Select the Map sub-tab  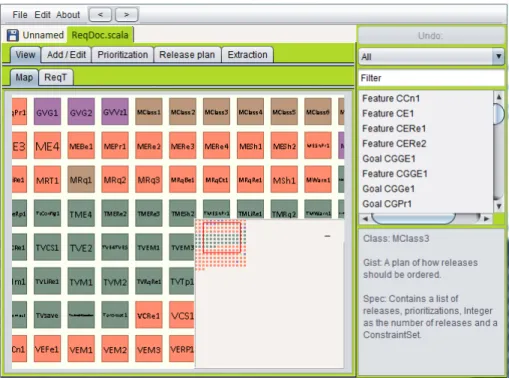click(24, 77)
